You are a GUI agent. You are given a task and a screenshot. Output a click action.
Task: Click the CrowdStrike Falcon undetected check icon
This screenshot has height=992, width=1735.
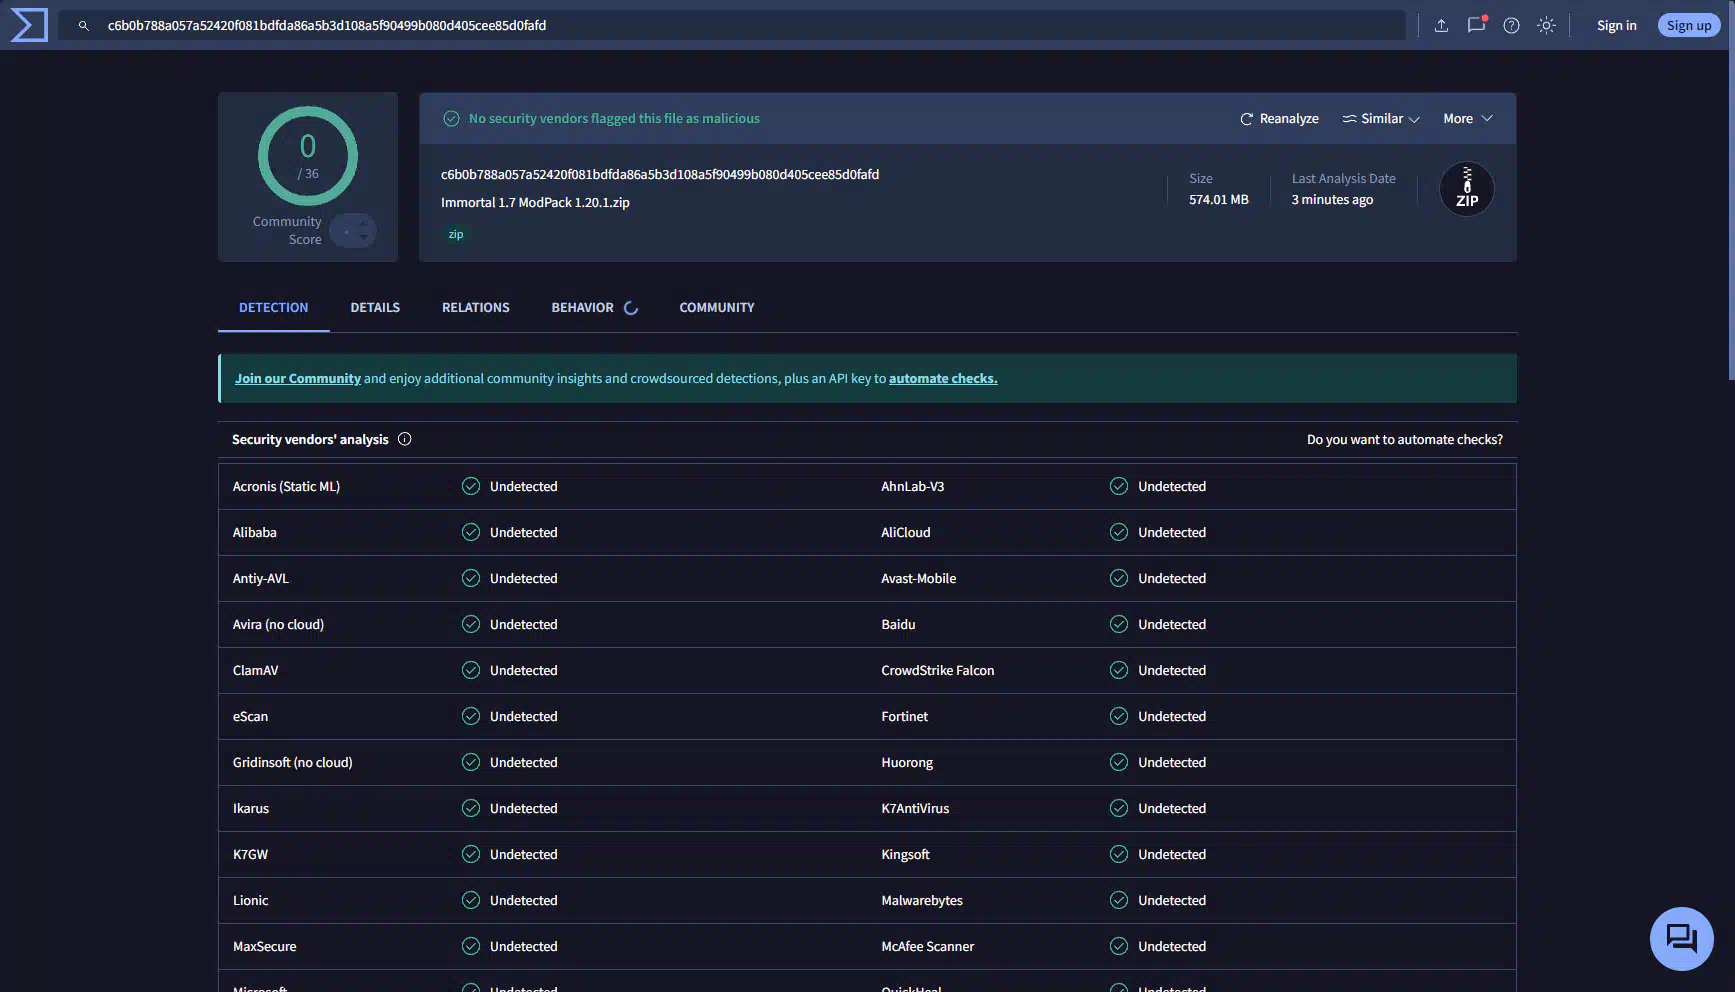tap(1119, 670)
